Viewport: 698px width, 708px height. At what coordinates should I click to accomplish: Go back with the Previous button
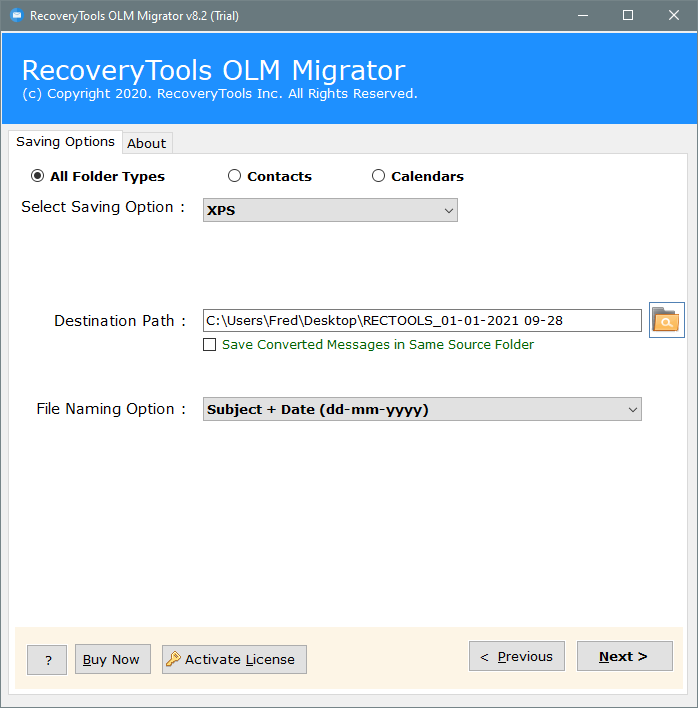pyautogui.click(x=517, y=656)
